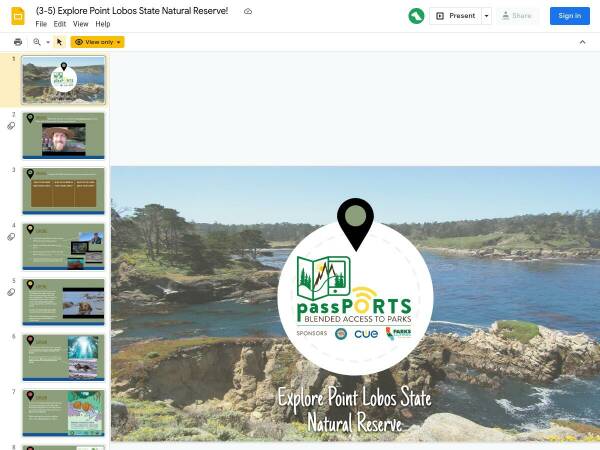Open the Help menu
Screen dimensions: 600x450
pos(103,24)
